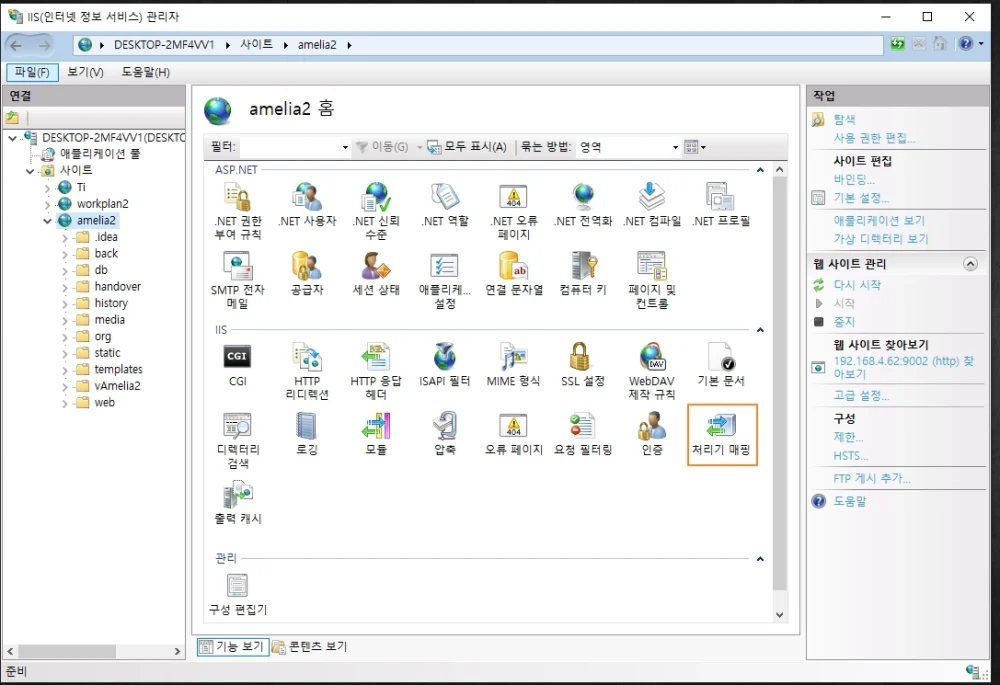Image resolution: width=1000 pixels, height=685 pixels.
Task: Open the 구성 편집기 icon
Action: point(238,594)
